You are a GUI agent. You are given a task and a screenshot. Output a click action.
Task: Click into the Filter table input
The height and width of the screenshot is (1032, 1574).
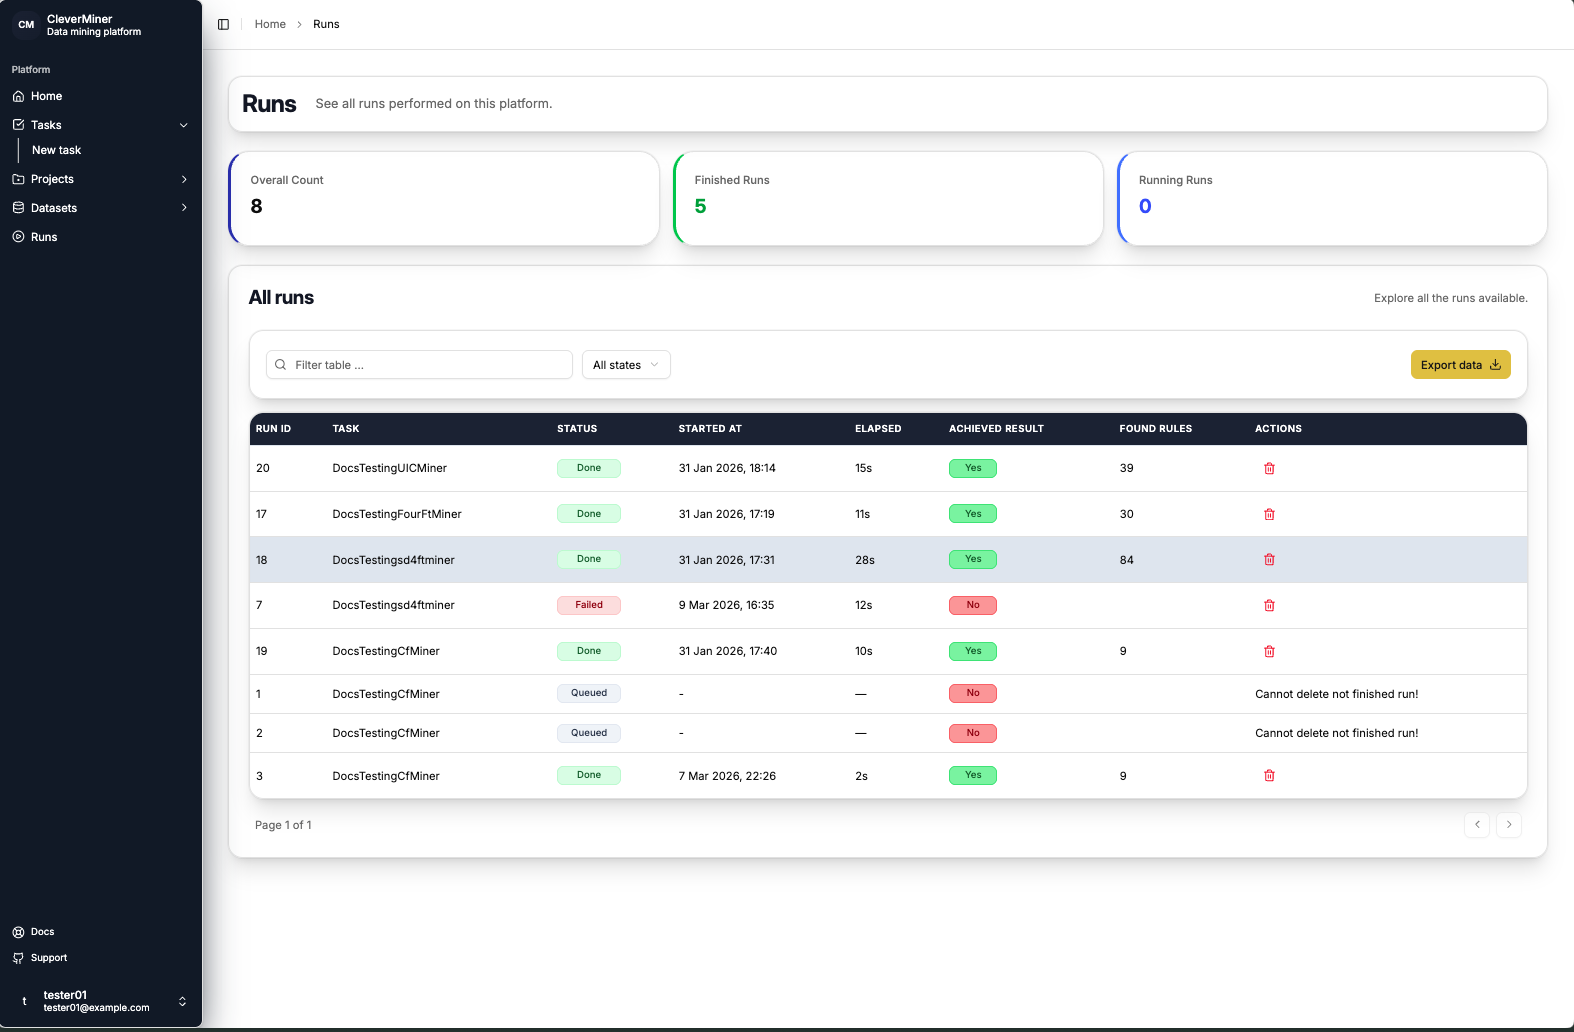pos(430,365)
